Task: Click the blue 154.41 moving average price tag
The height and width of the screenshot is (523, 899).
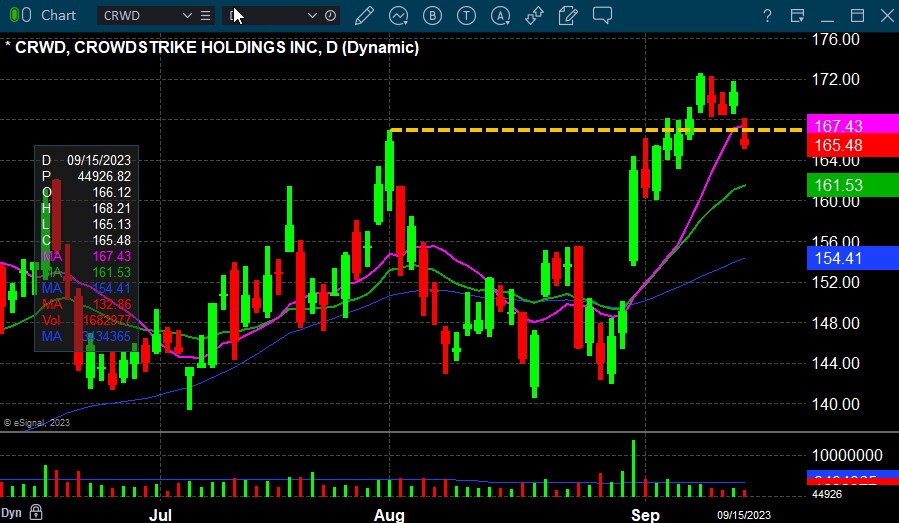Action: point(853,258)
